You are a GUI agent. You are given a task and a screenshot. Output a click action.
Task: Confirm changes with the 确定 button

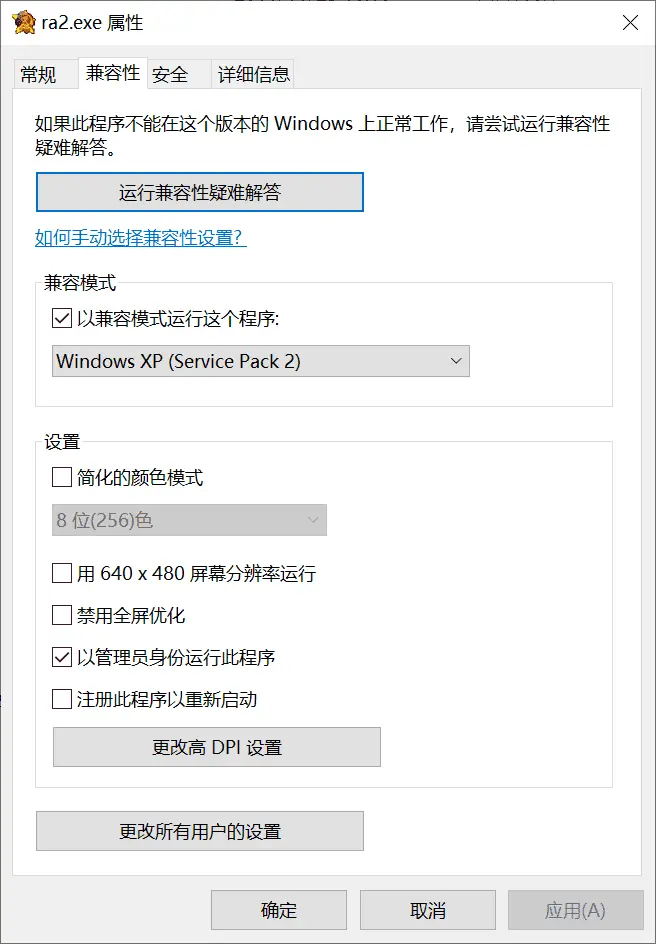coord(278,910)
